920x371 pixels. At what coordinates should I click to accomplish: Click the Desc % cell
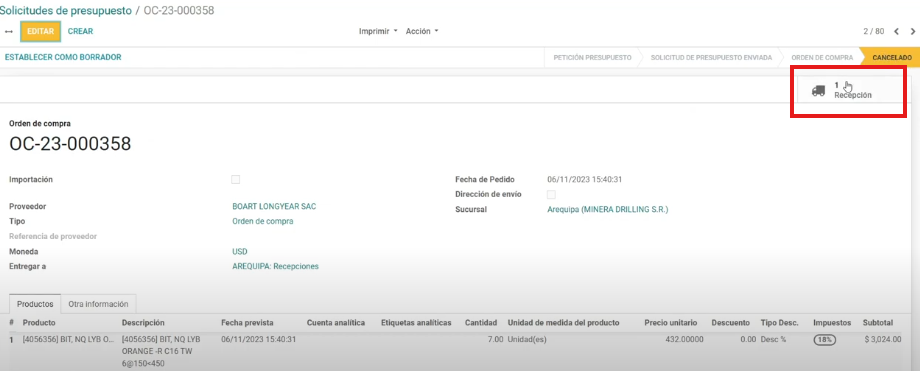[773, 339]
